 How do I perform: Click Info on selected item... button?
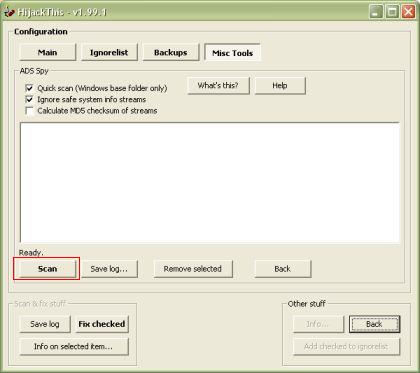pos(74,346)
